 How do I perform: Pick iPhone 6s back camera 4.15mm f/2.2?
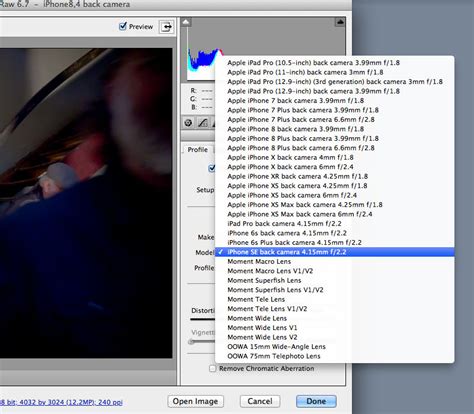click(x=335, y=233)
